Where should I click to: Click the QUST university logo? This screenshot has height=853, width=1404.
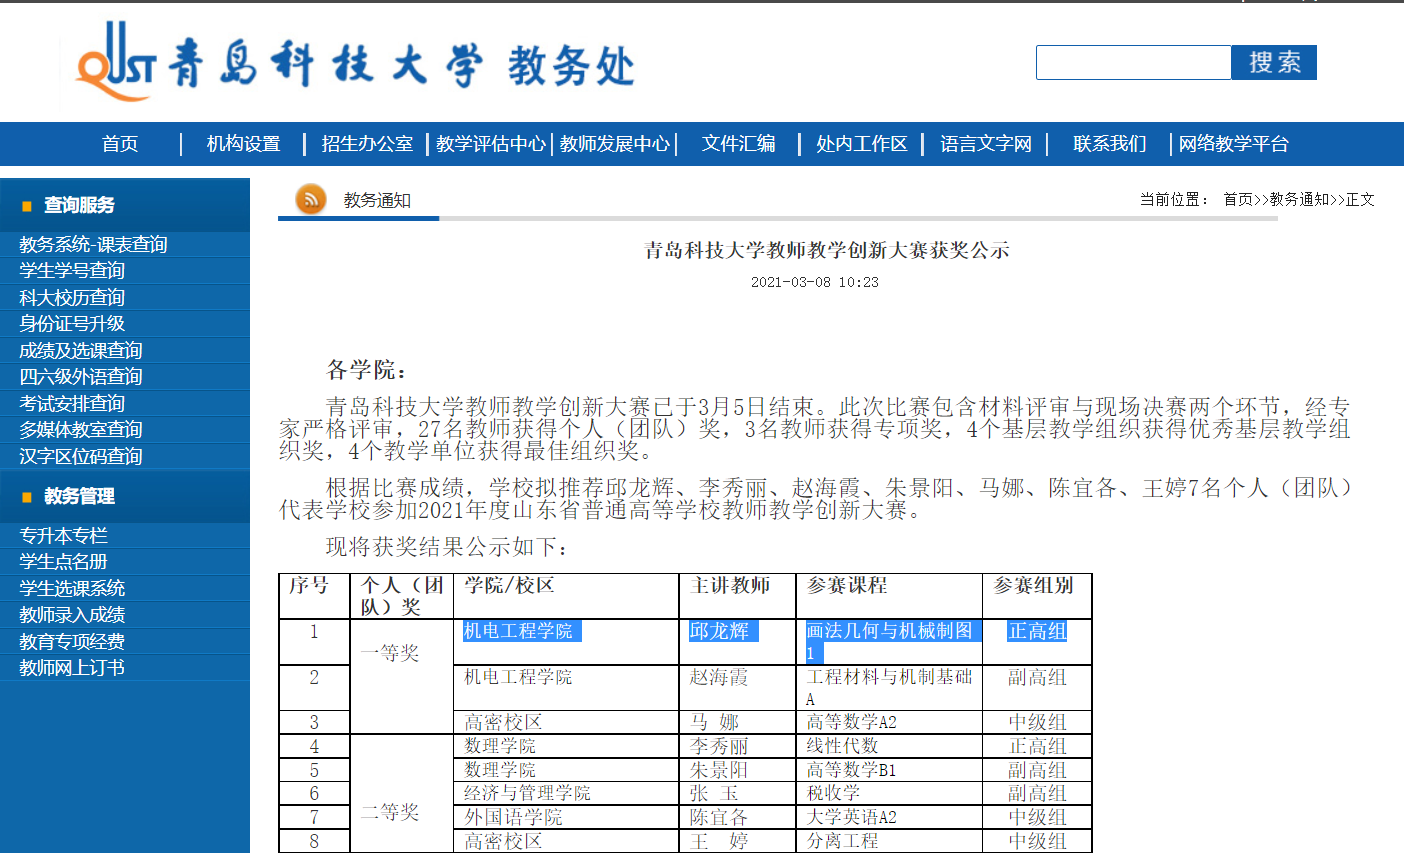click(116, 63)
